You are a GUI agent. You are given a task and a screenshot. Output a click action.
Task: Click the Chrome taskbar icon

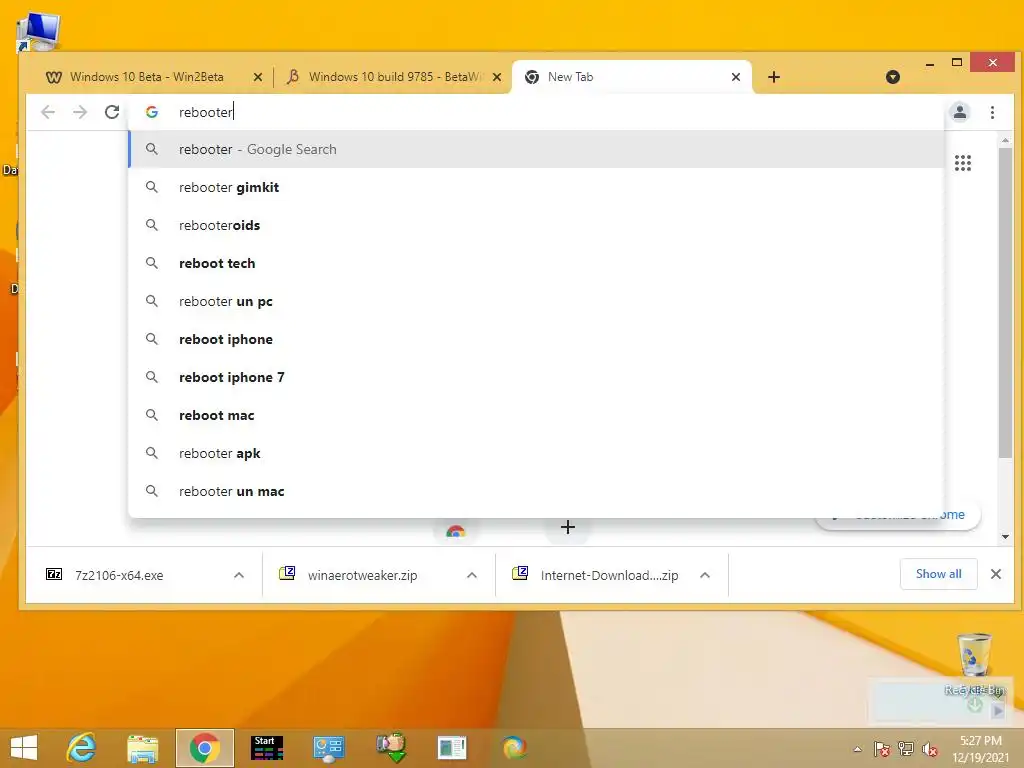click(x=204, y=748)
